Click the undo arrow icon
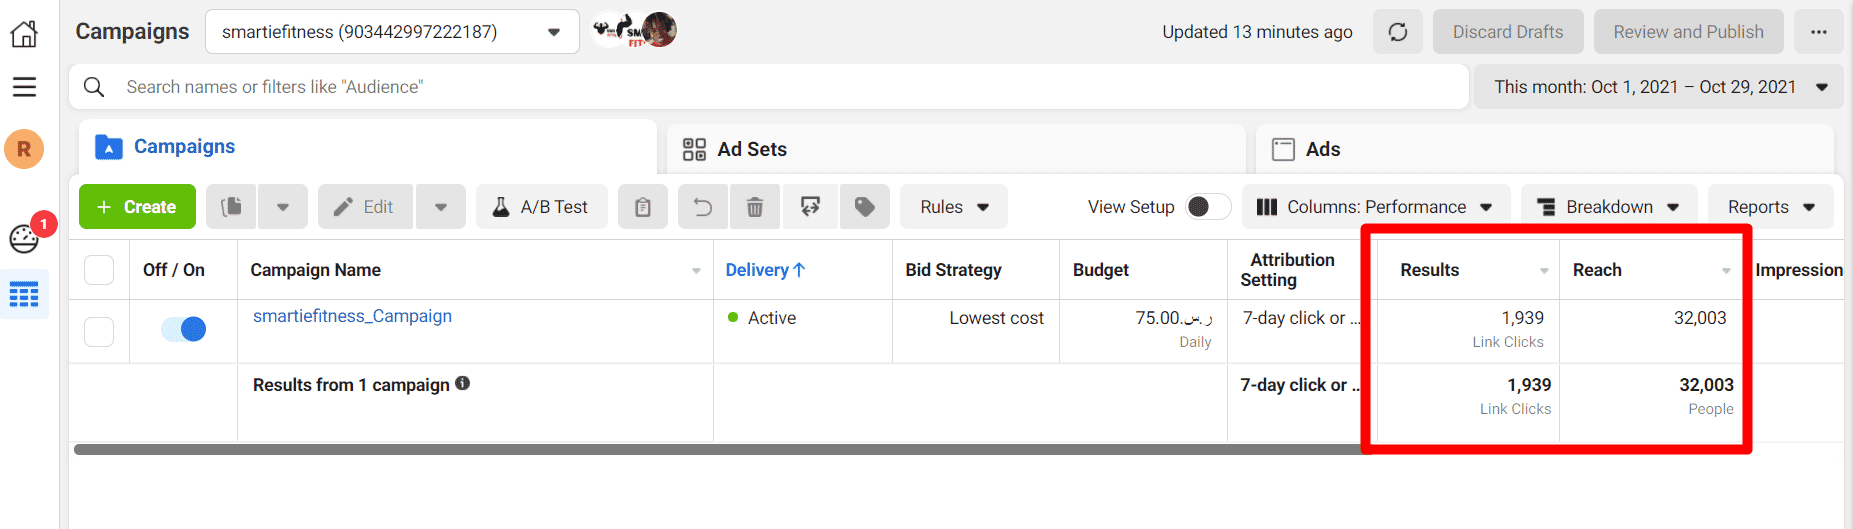This screenshot has width=1853, height=529. 703,207
